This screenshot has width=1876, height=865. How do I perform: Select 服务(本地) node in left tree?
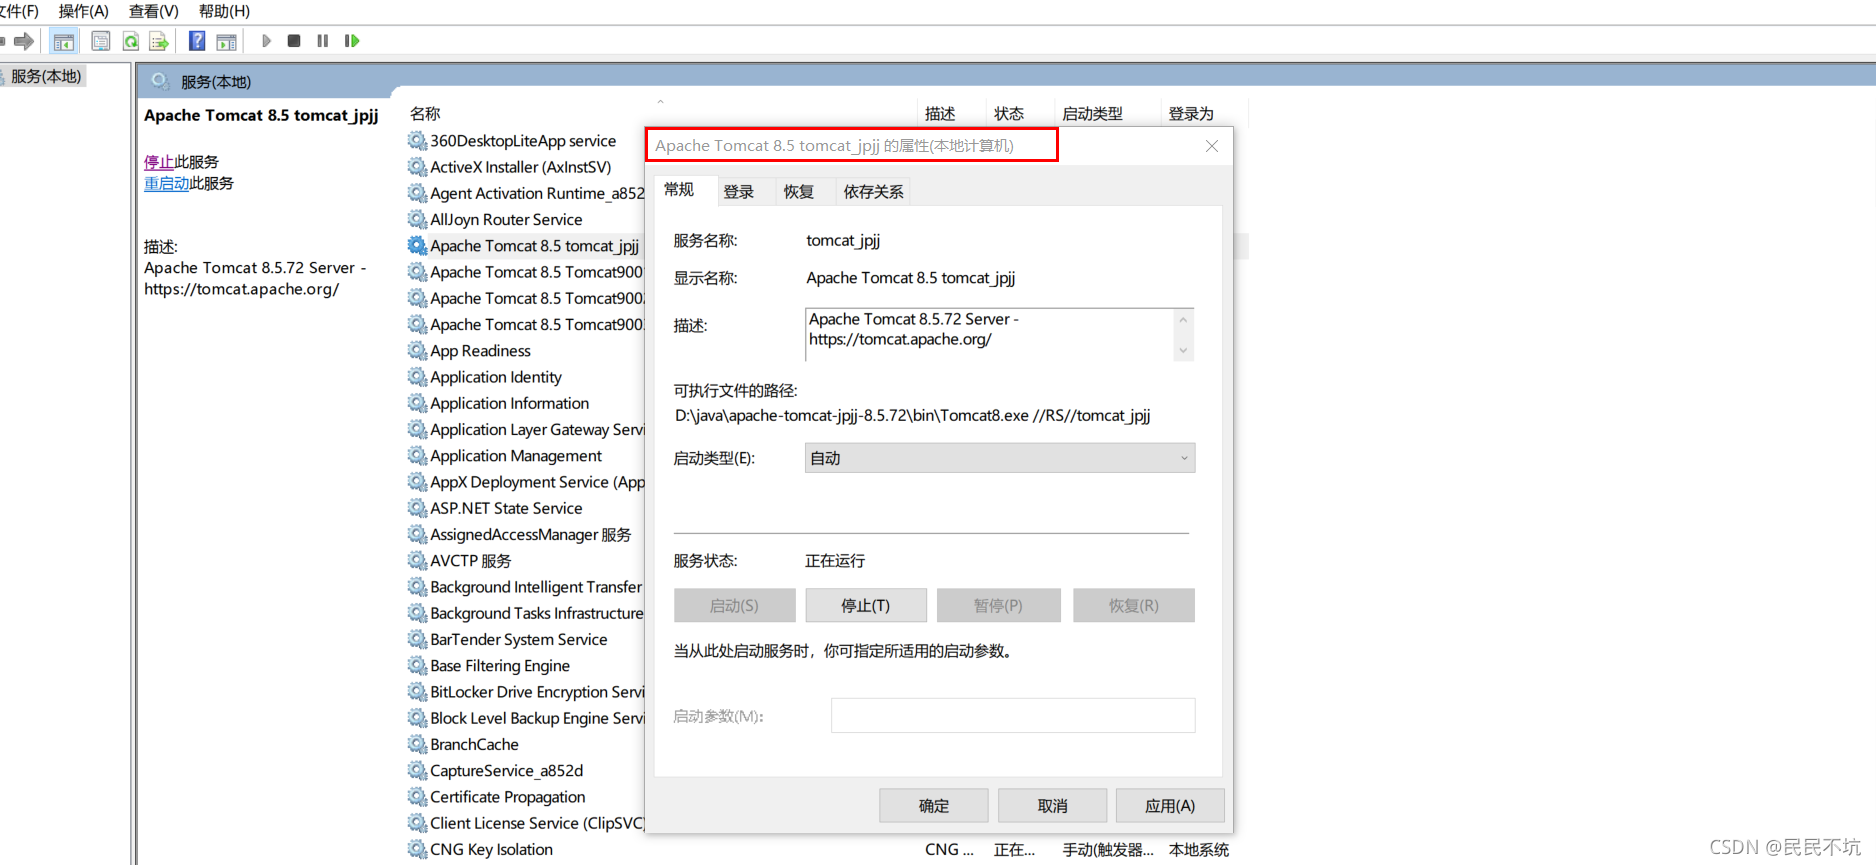pyautogui.click(x=45, y=76)
